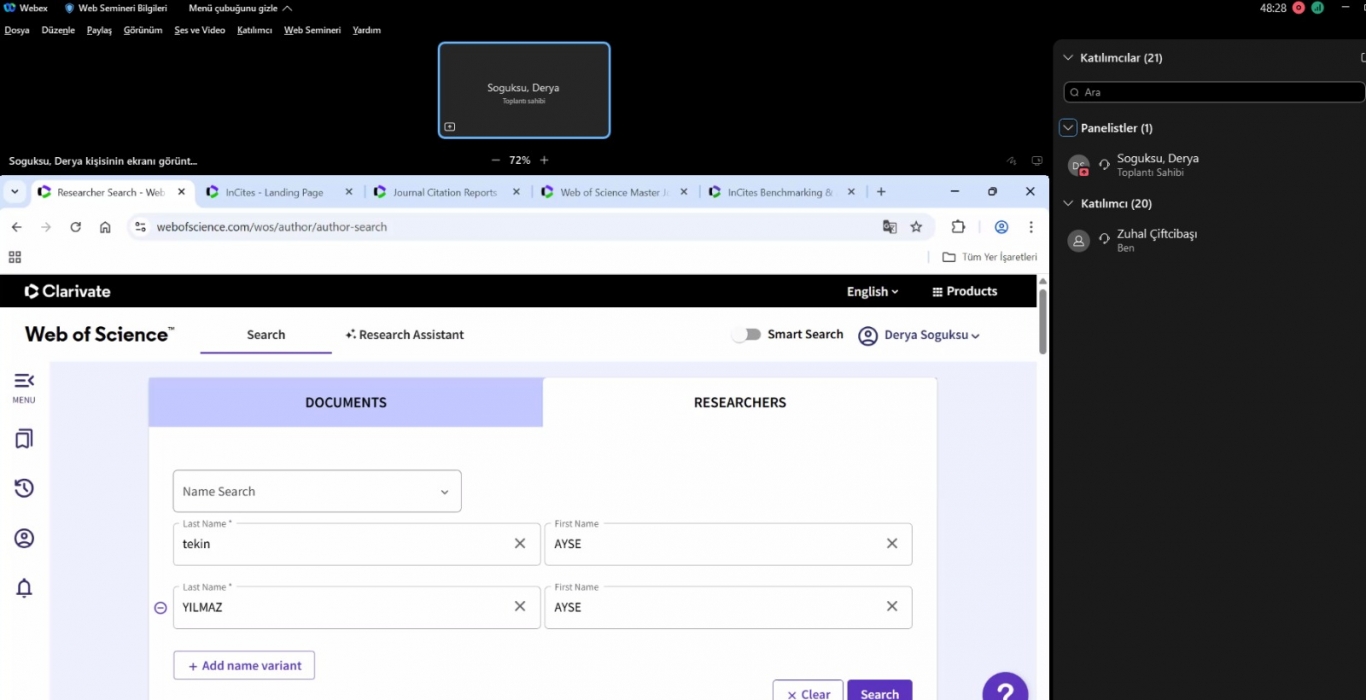The image size is (1366, 700).
Task: Switch to InCites - Landing Page browser tab
Action: pyautogui.click(x=279, y=192)
